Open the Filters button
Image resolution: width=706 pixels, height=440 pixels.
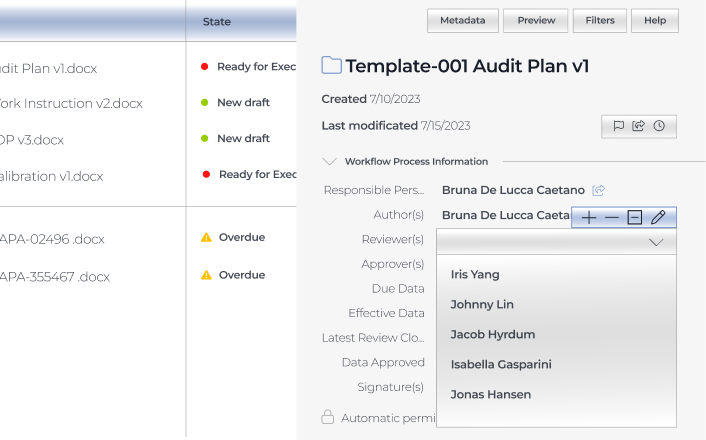point(600,20)
